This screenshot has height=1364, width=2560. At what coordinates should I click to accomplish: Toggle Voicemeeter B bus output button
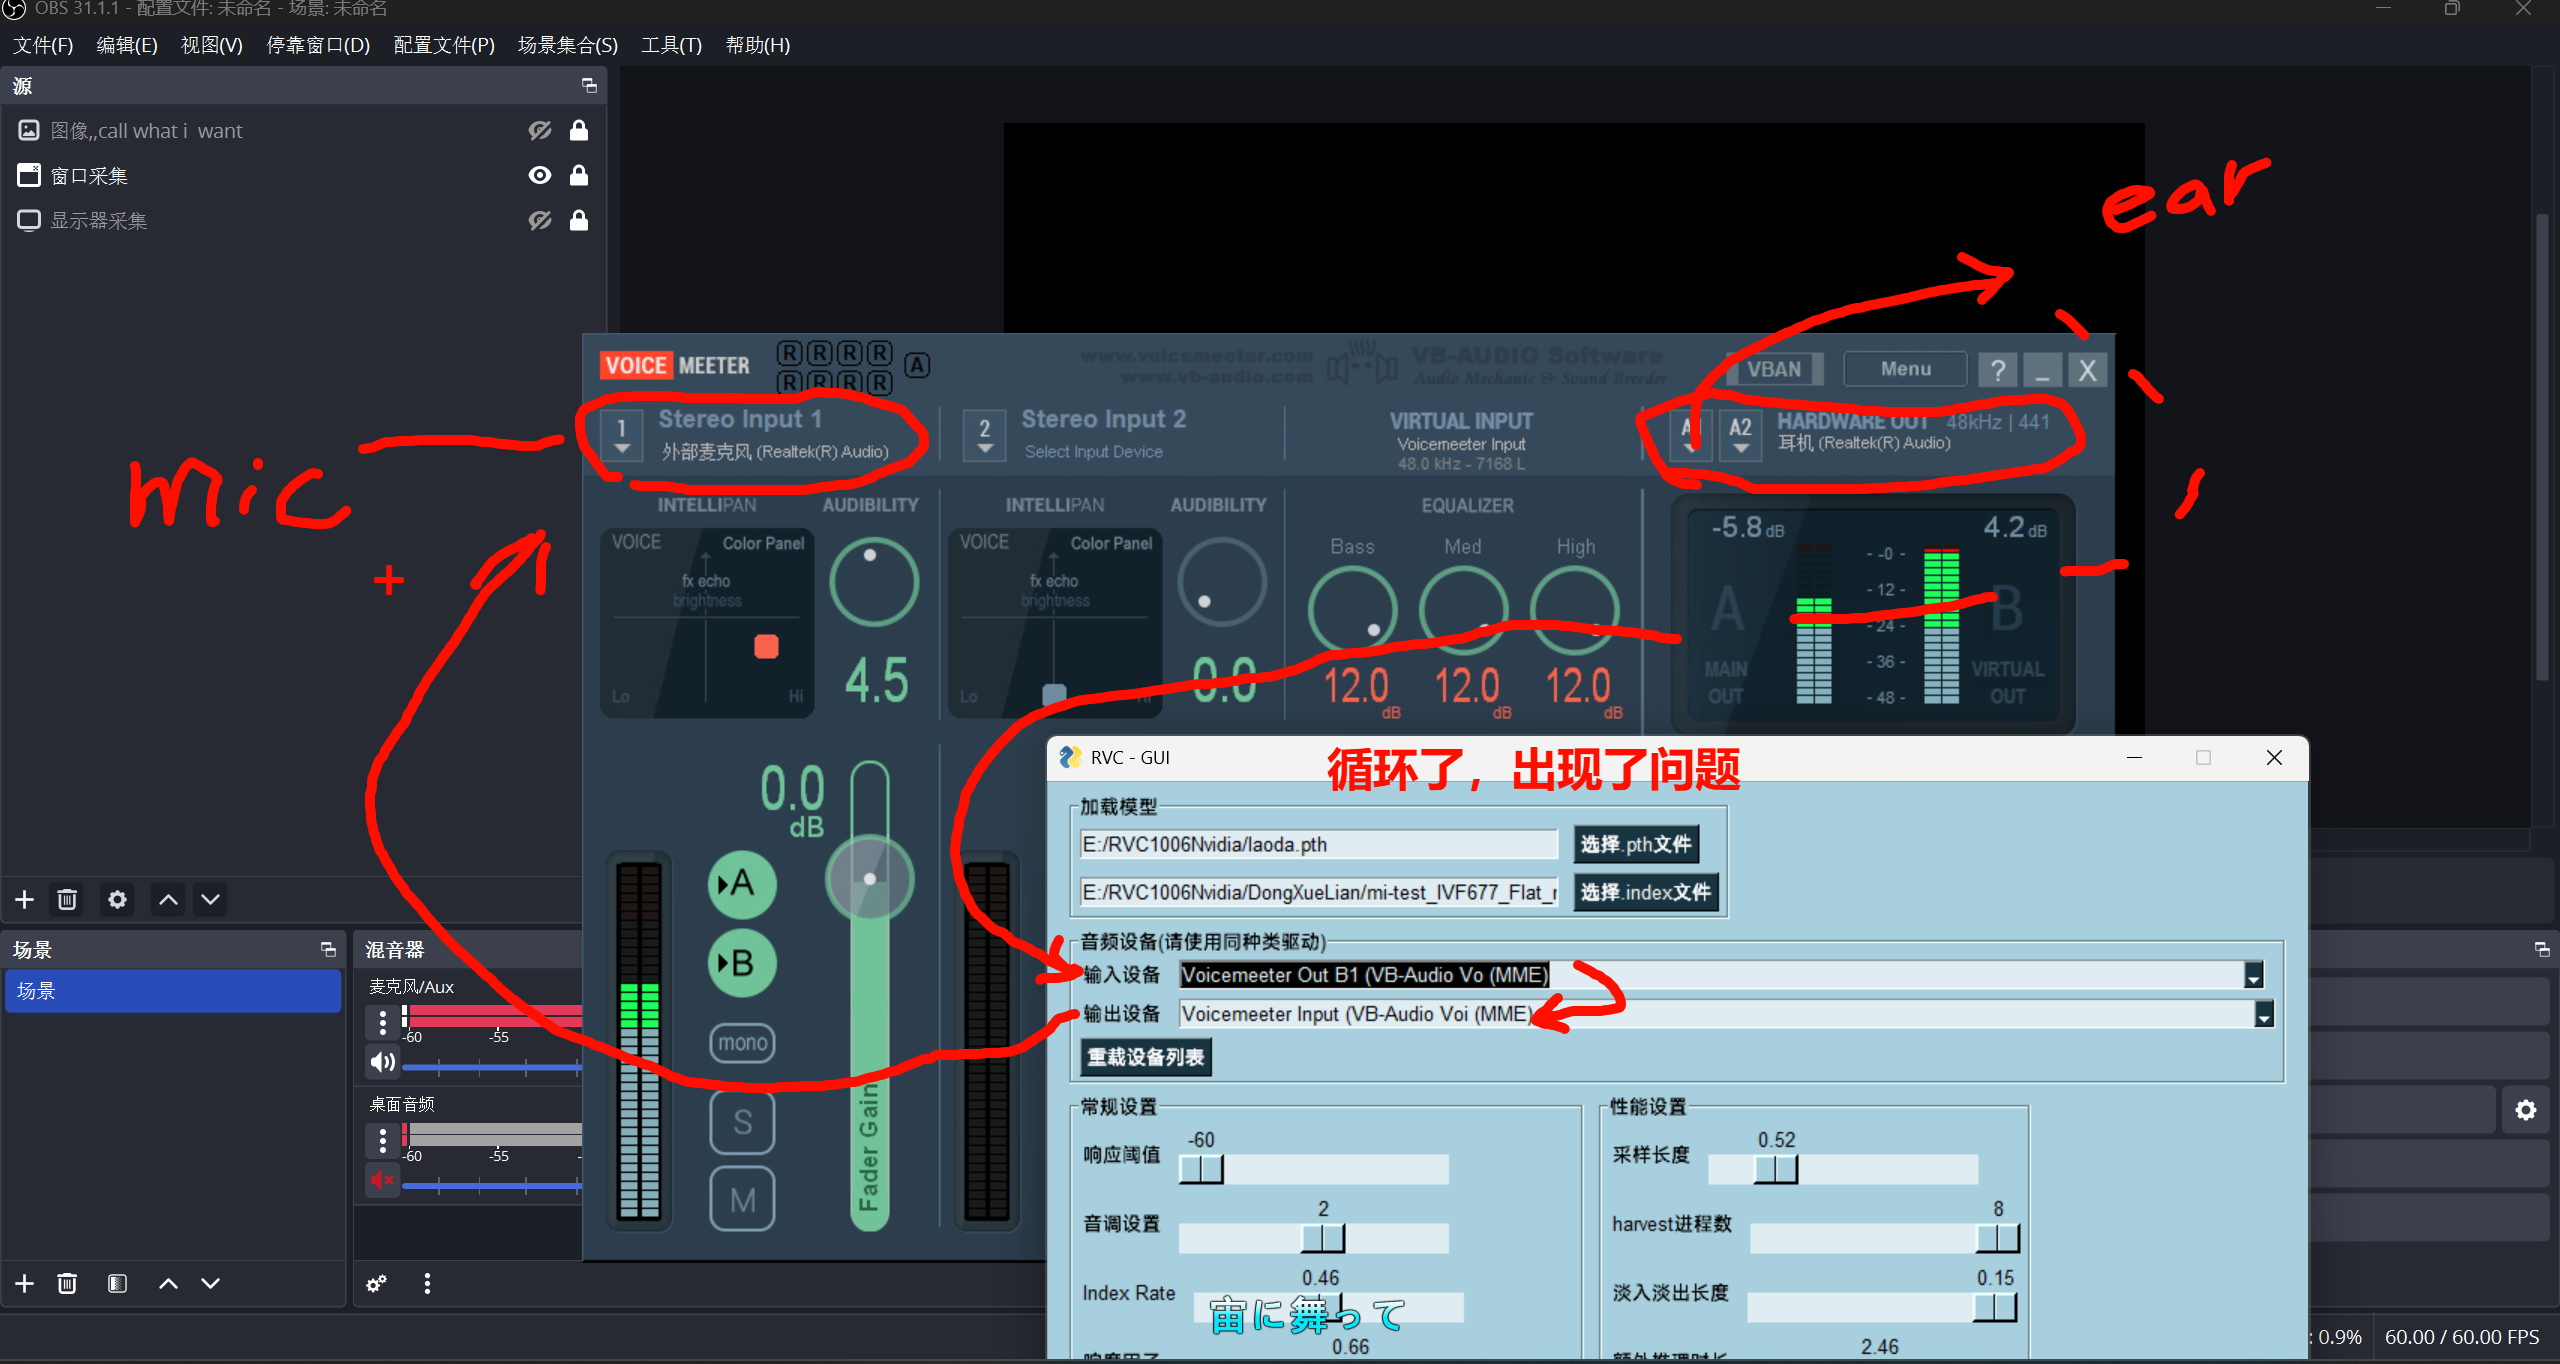tap(741, 964)
